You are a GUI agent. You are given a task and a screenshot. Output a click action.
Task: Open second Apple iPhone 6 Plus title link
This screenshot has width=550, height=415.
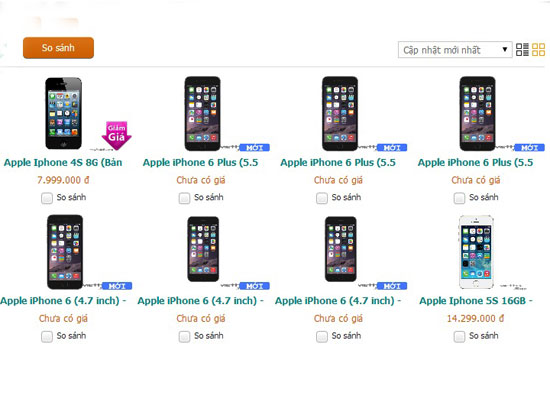tap(338, 163)
